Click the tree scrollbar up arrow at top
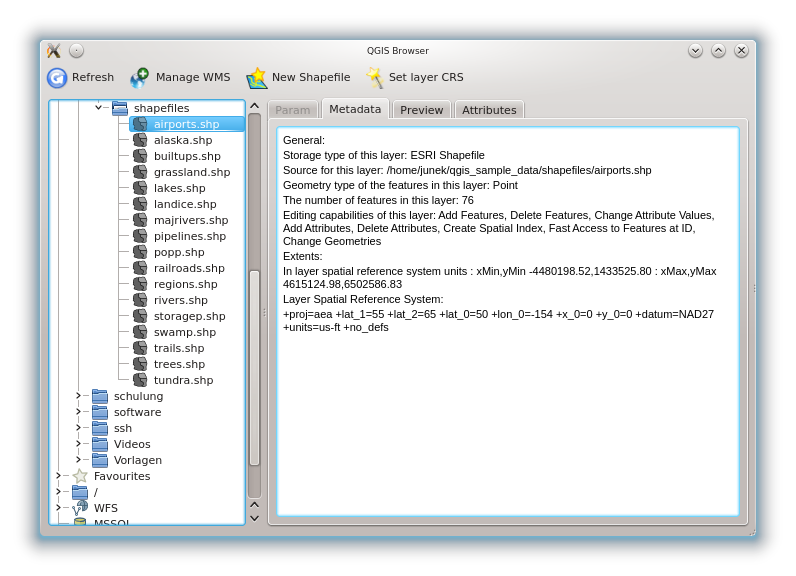This screenshot has width=796, height=576. click(255, 106)
